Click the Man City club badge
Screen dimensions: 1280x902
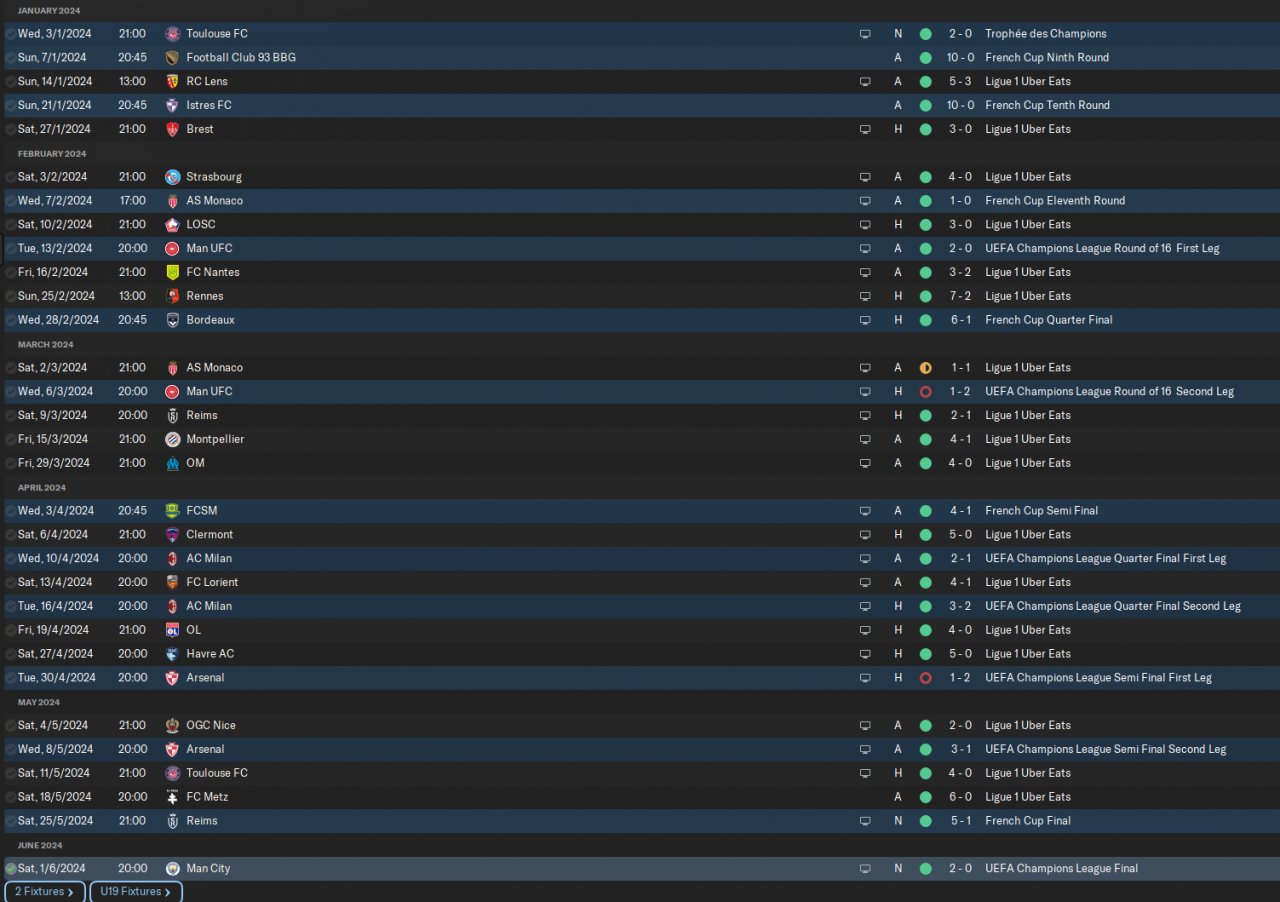tap(172, 869)
